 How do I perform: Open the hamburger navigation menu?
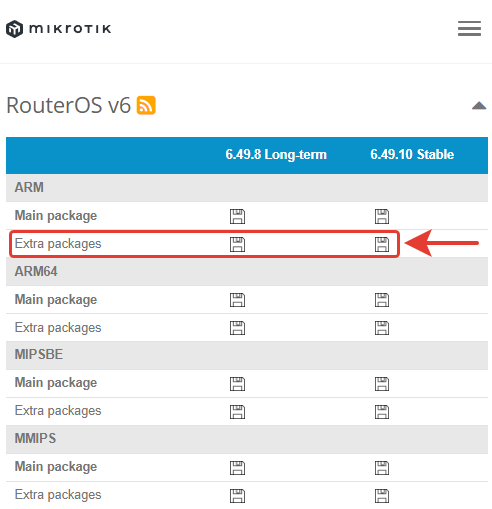pos(469,28)
